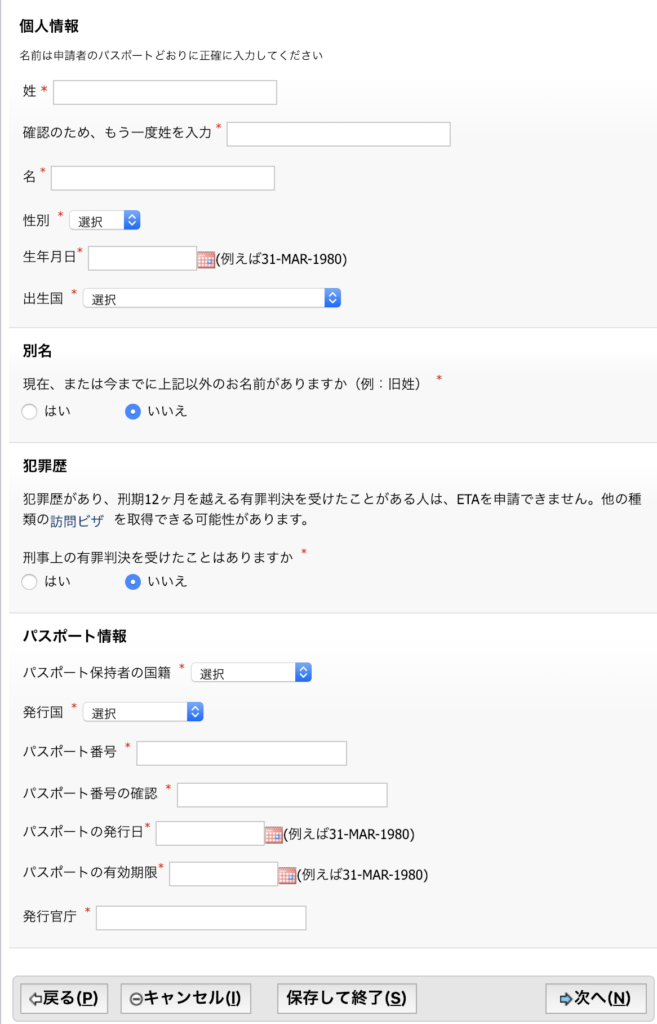Screen dimensions: 657x1024
Task: Open the 性別 dropdown
Action: coord(104,220)
